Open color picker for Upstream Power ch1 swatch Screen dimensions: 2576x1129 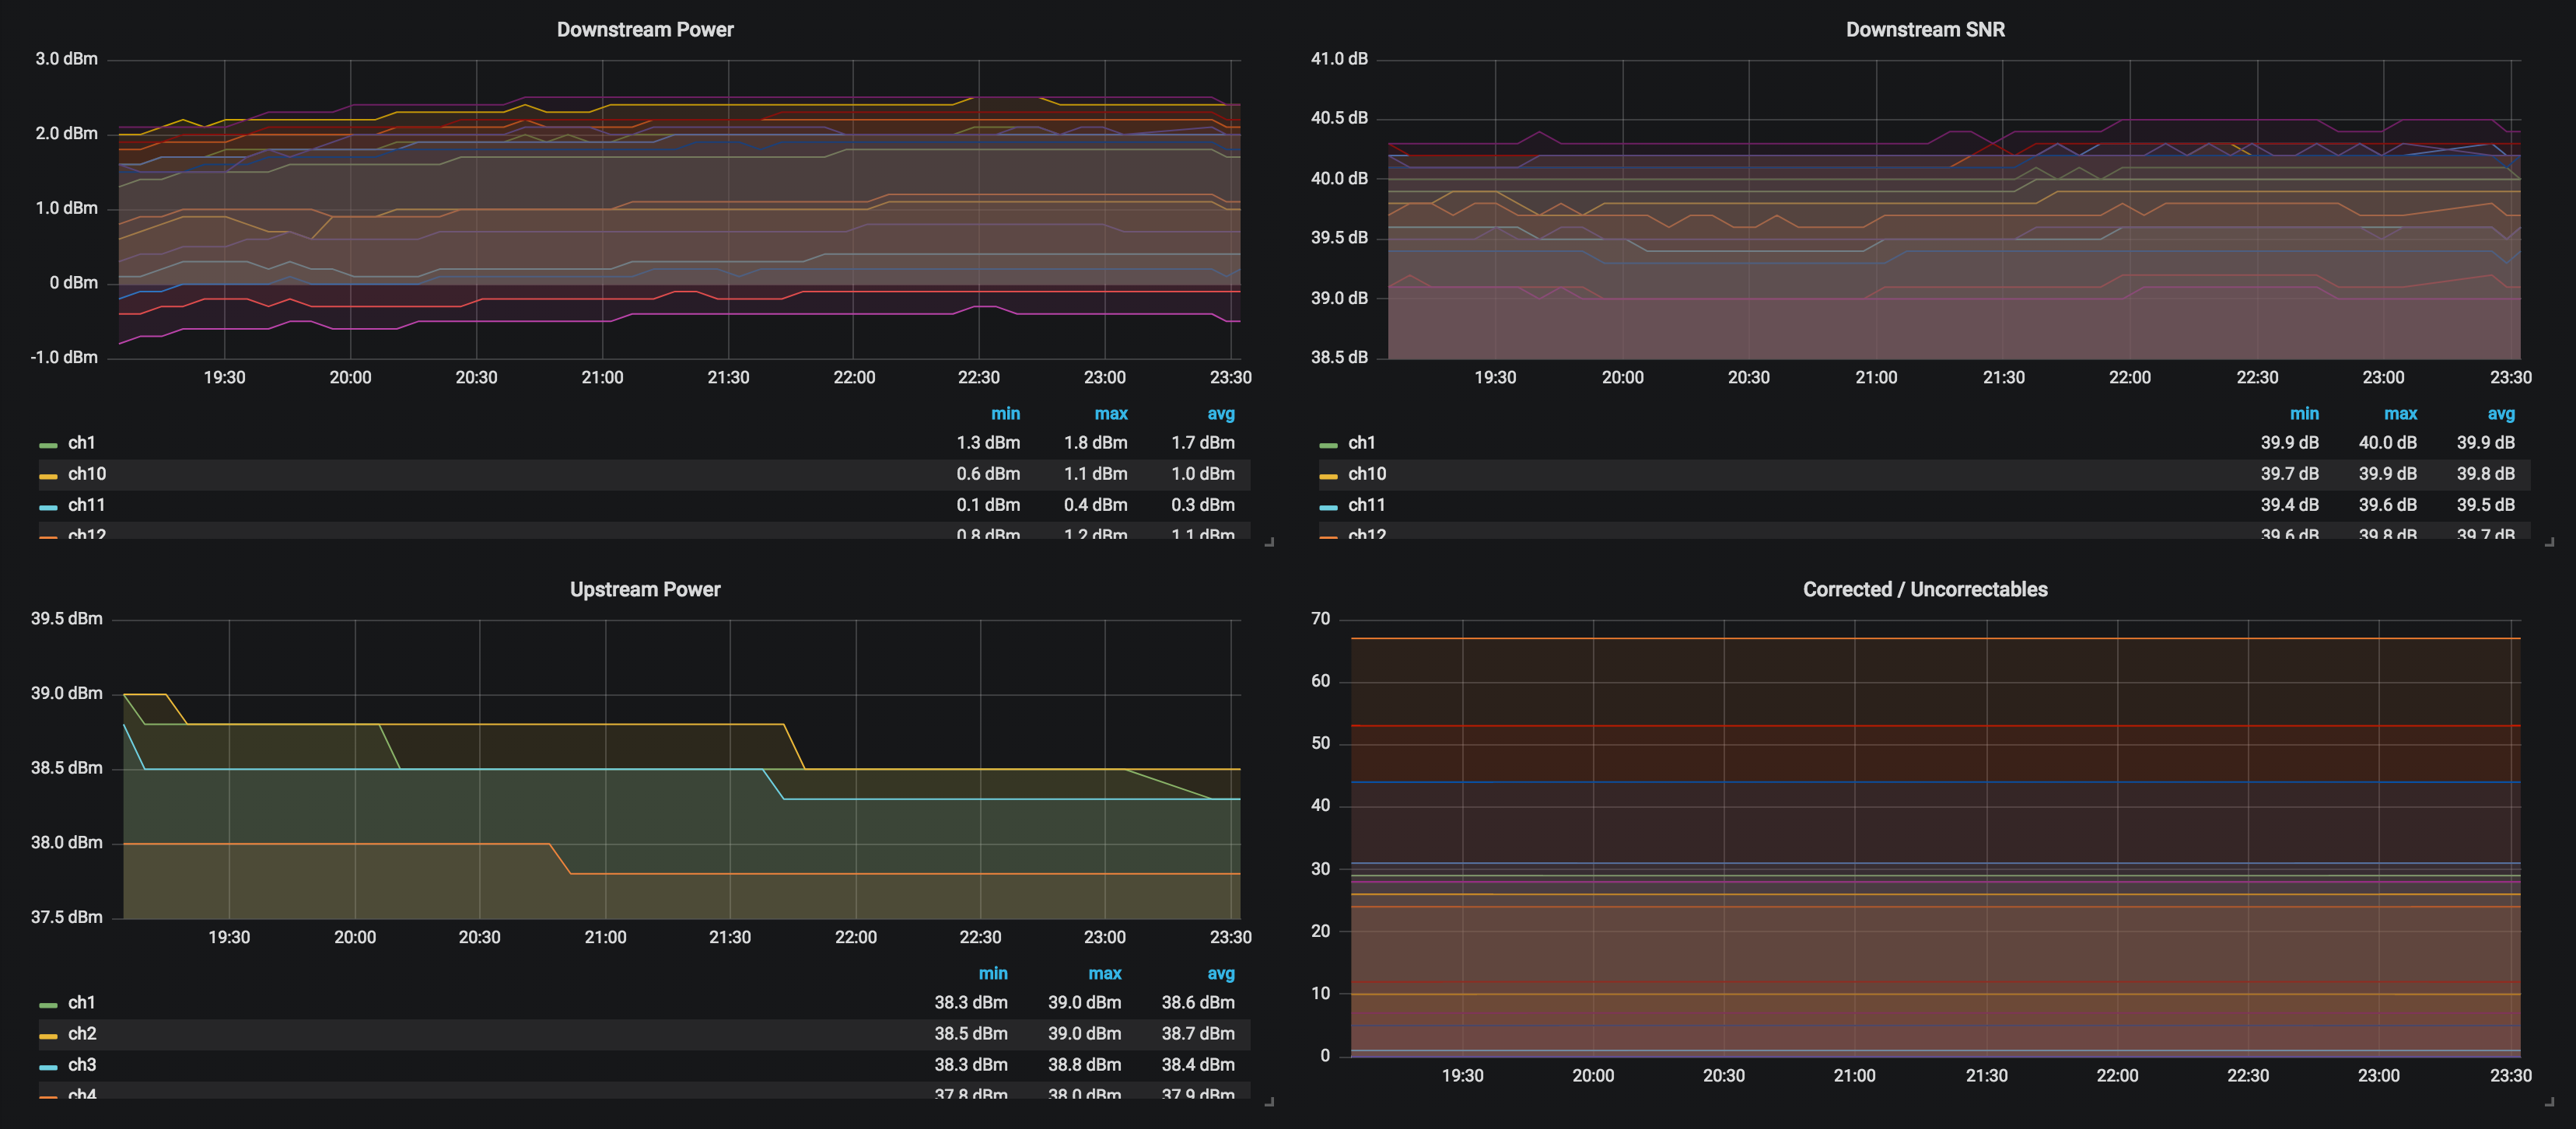[x=48, y=1005]
